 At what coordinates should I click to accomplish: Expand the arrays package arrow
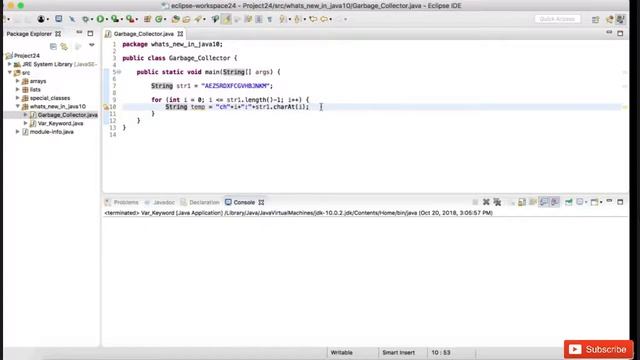coord(18,81)
